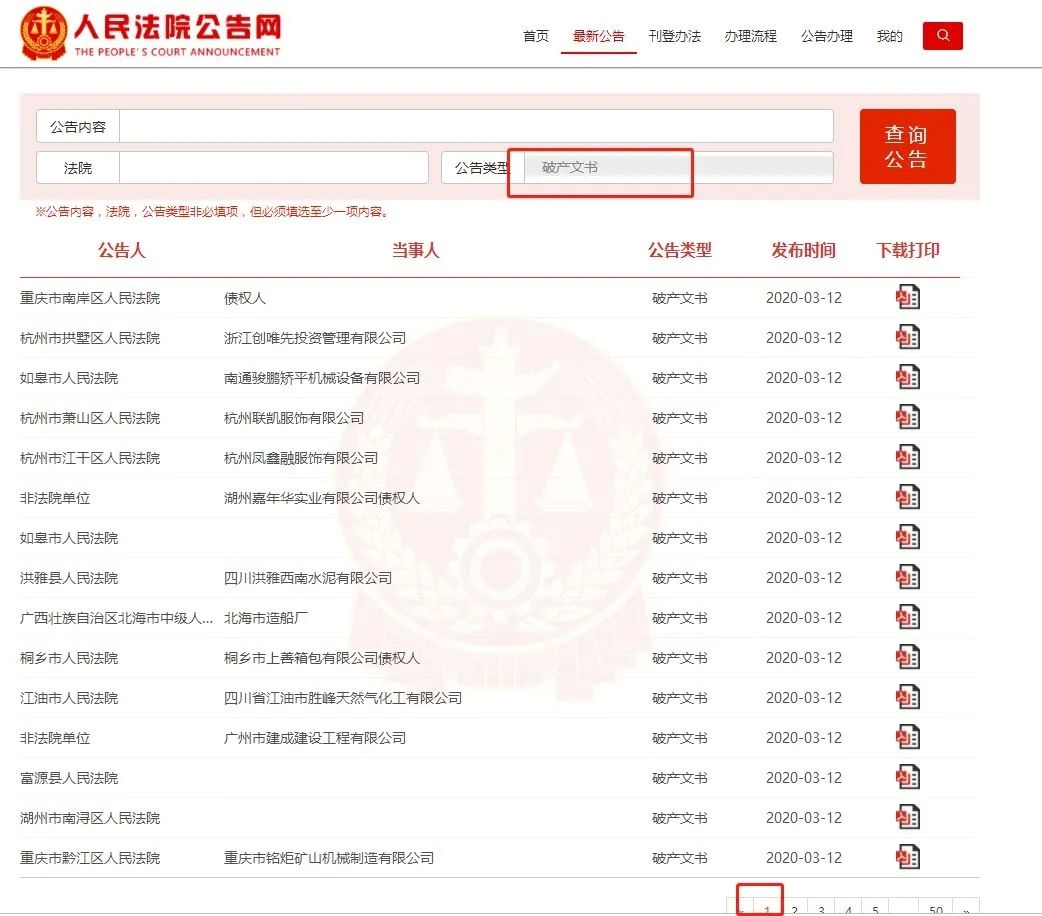Open the 公告办理 navigation item
The image size is (1042, 916).
[826, 36]
